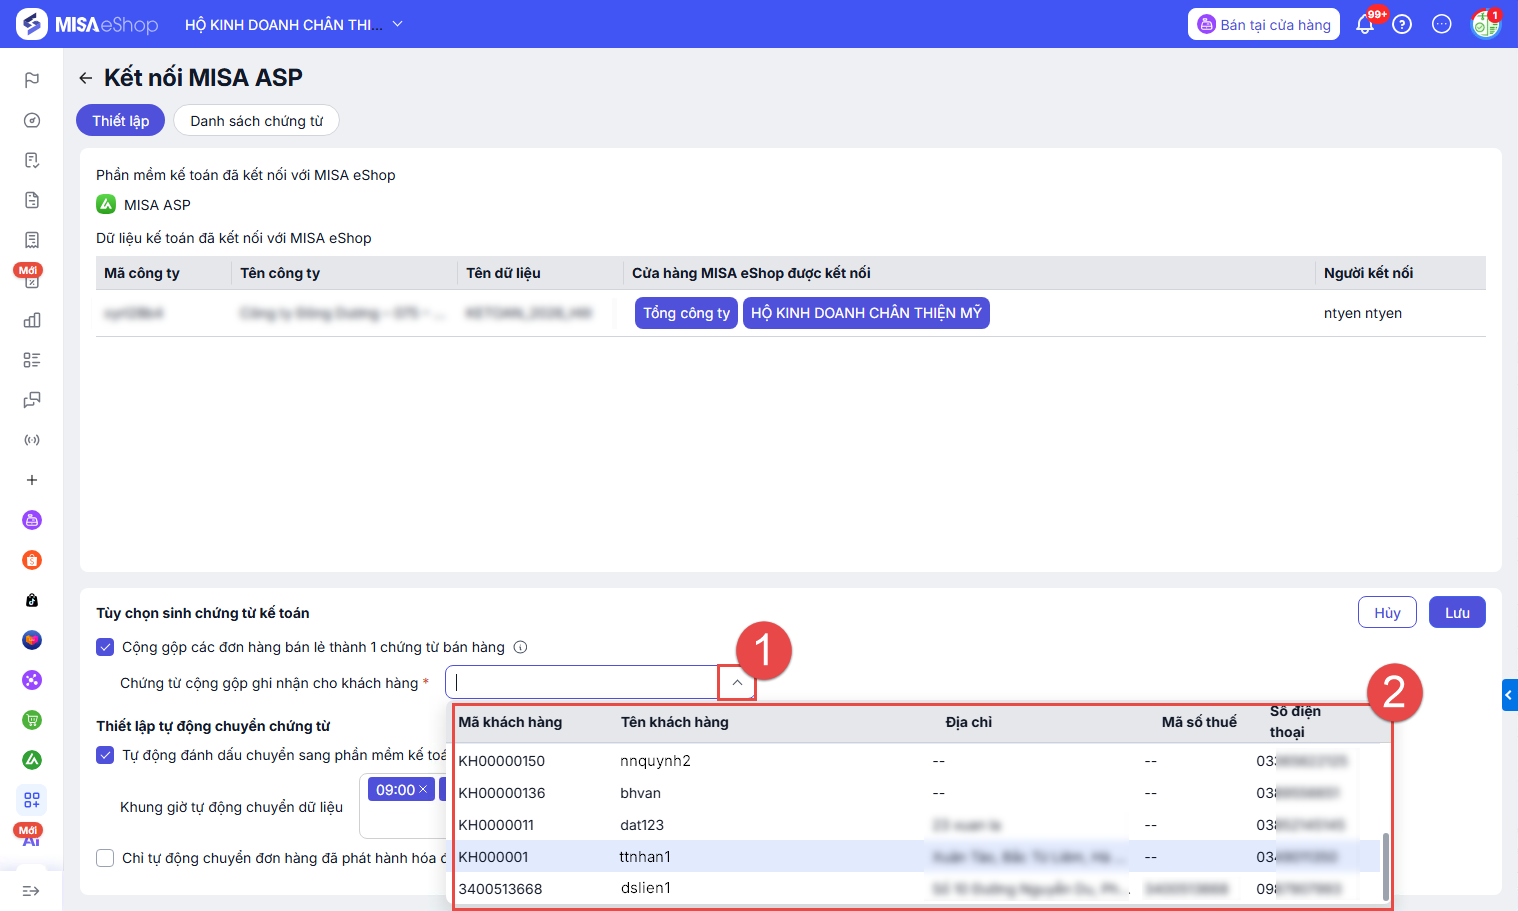Open the purple store channel icon
1518x911 pixels.
[32, 520]
